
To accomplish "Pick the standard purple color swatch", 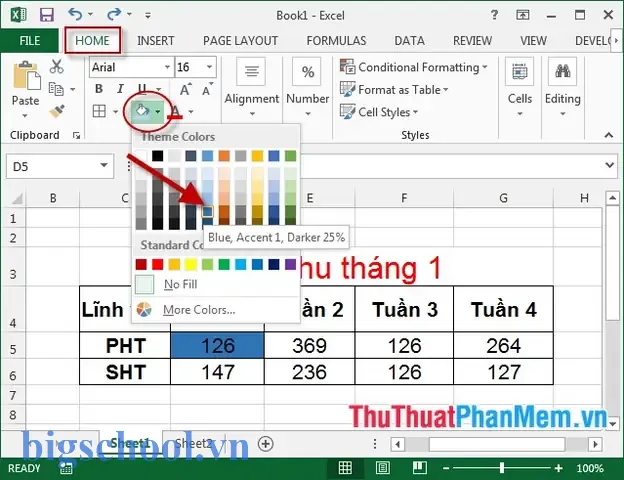I will [291, 264].
